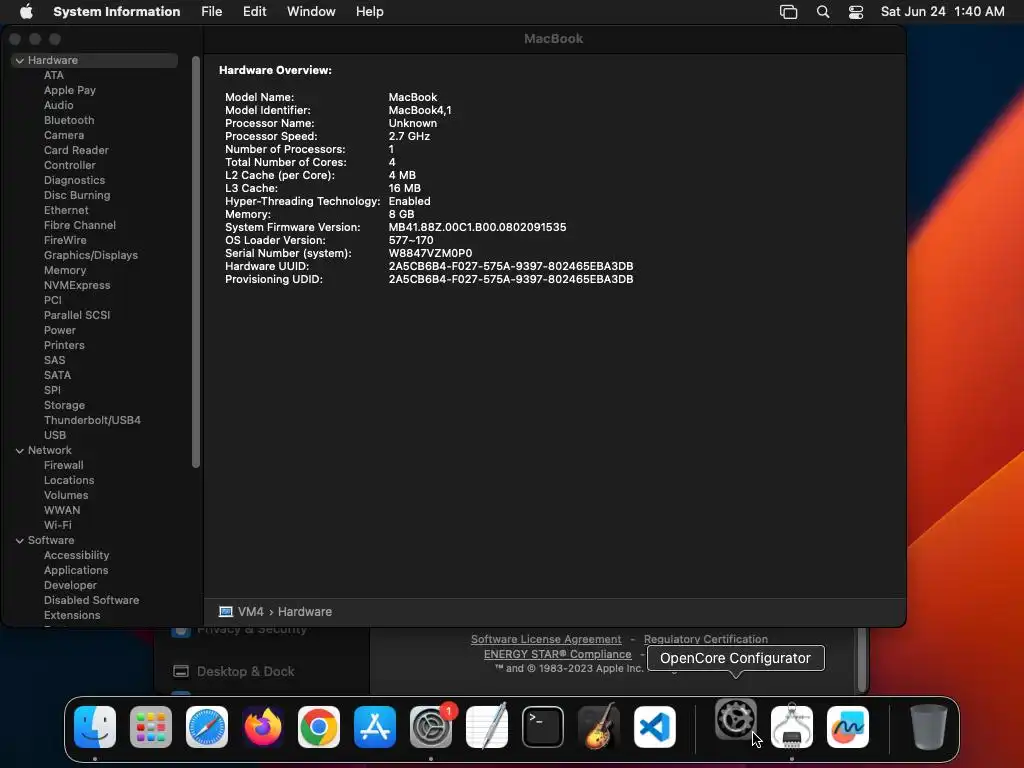Open Launchpad in the Dock
This screenshot has width=1024, height=768.
point(151,727)
